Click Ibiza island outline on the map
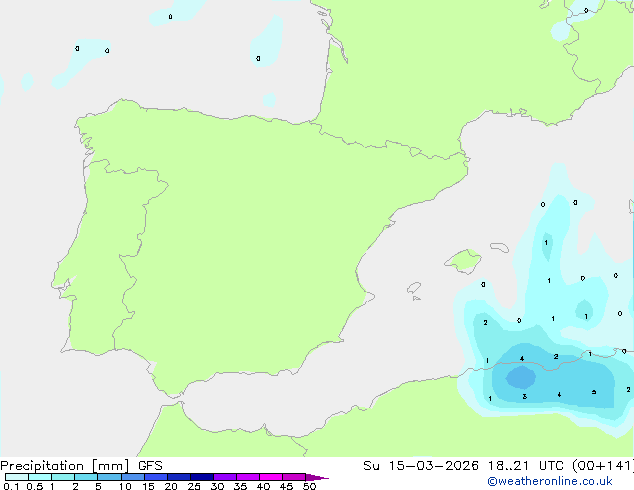The width and height of the screenshot is (634, 490). coord(414,288)
